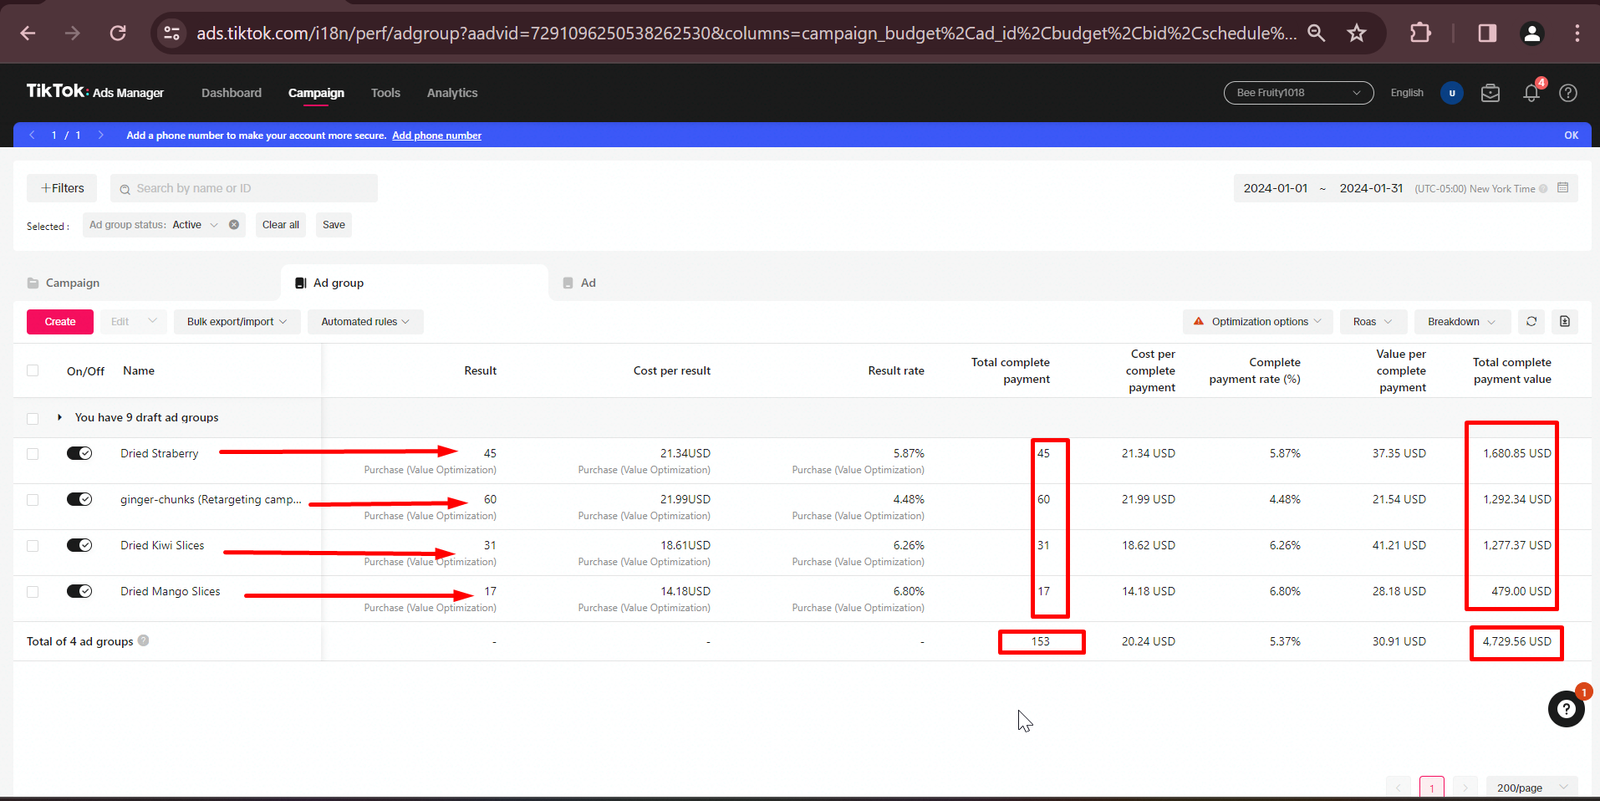
Task: Open the browser profile avatar
Action: pyautogui.click(x=1532, y=33)
